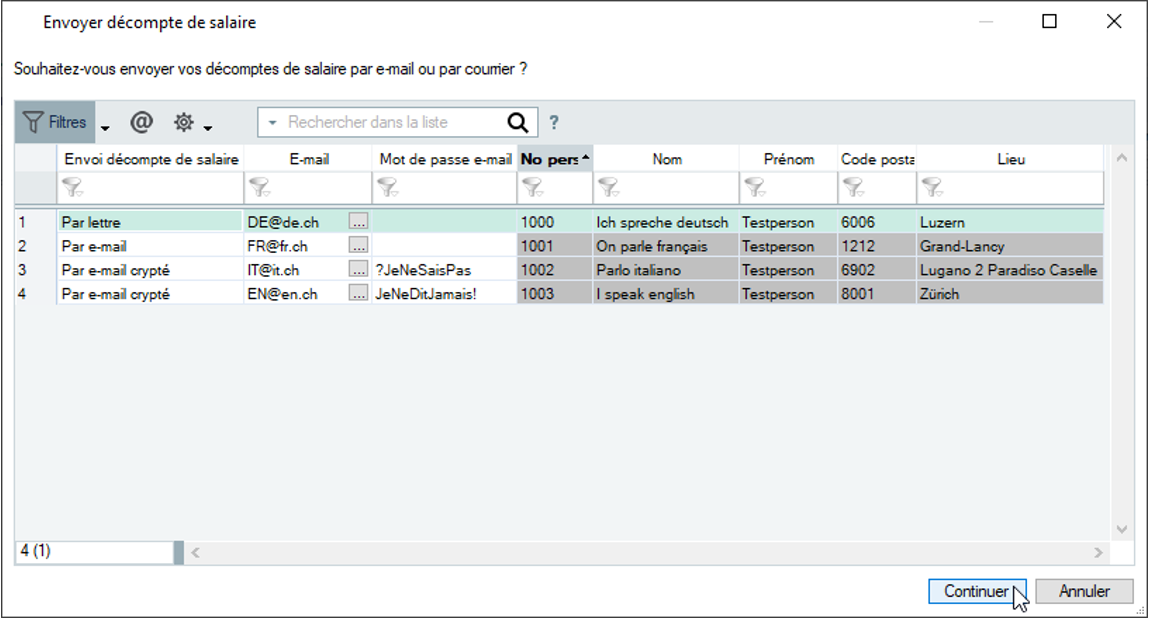This screenshot has height=618, width=1149.
Task: Sort by Lieu column header
Action: (x=1011, y=159)
